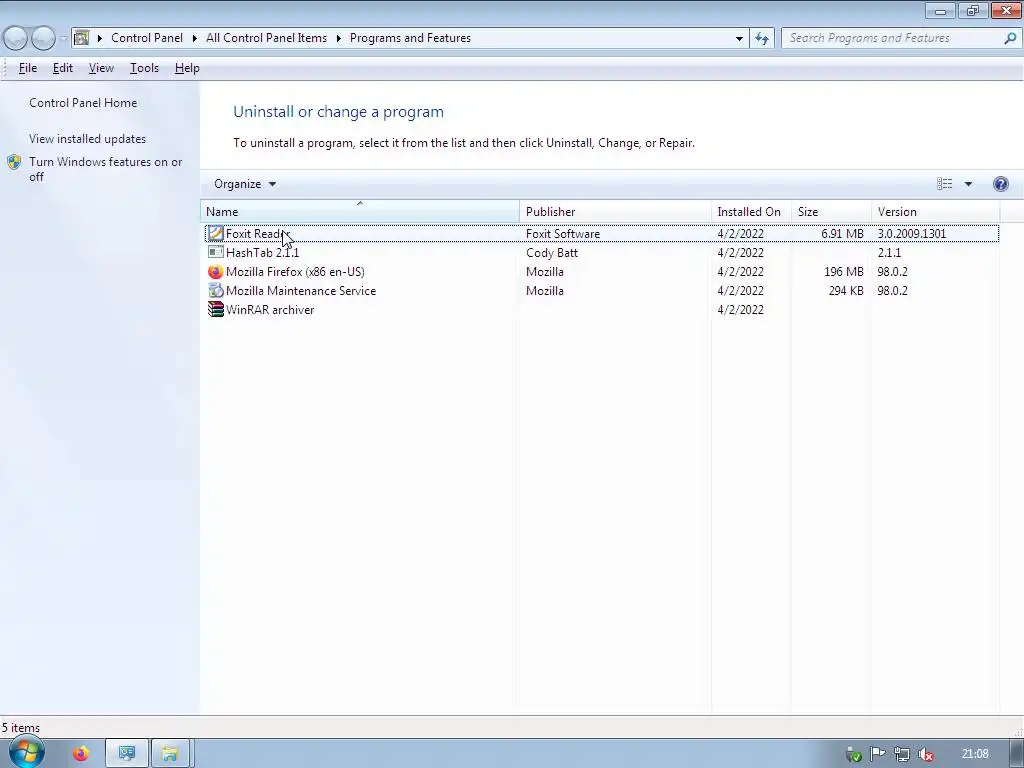Sort by the Name column header
Image resolution: width=1024 pixels, height=768 pixels.
click(360, 212)
